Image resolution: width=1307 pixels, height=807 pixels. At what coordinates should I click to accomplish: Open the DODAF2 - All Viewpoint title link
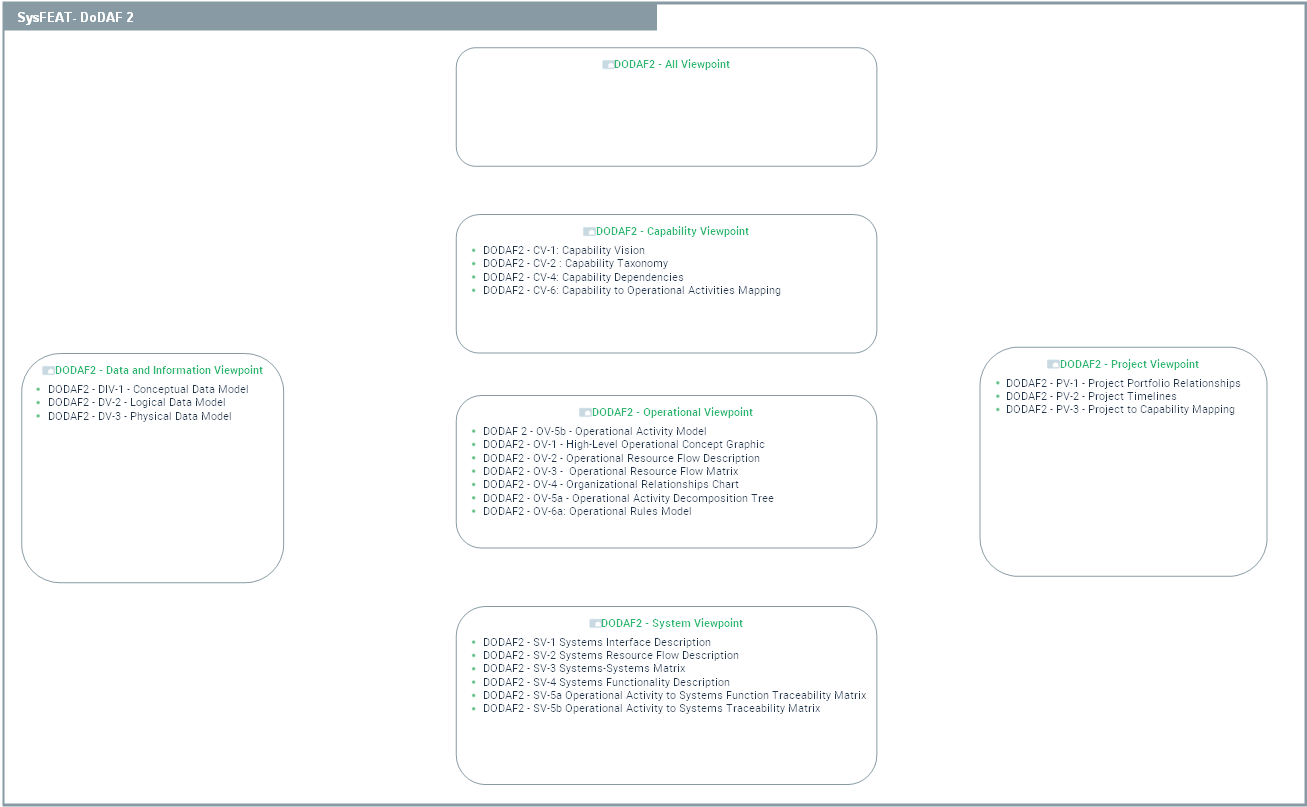click(671, 65)
